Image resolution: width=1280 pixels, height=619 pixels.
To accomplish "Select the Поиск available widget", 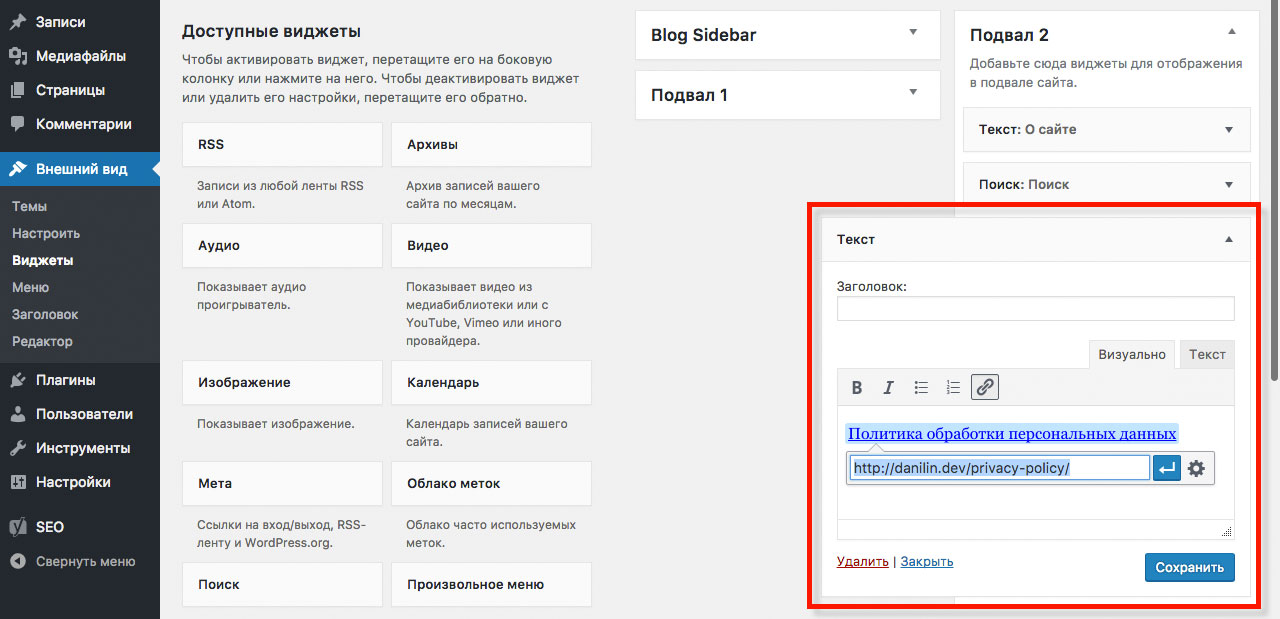I will [283, 584].
